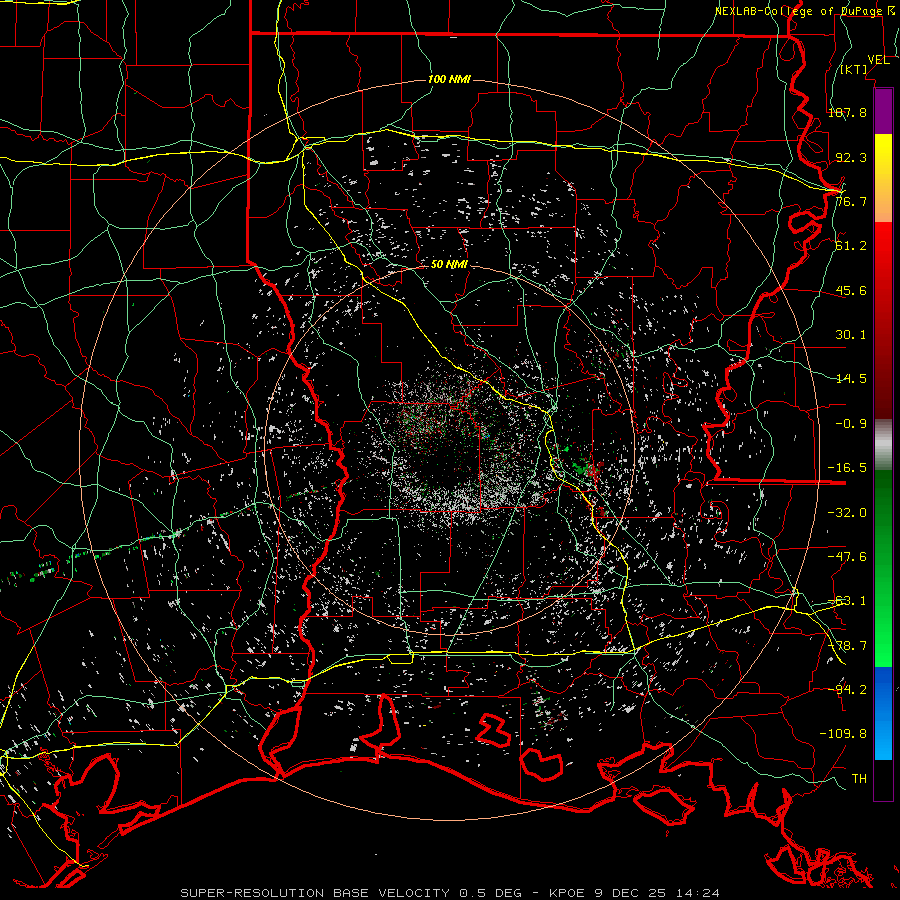This screenshot has width=900, height=900.
Task: Select the 14.5 scale value
Action: click(851, 379)
